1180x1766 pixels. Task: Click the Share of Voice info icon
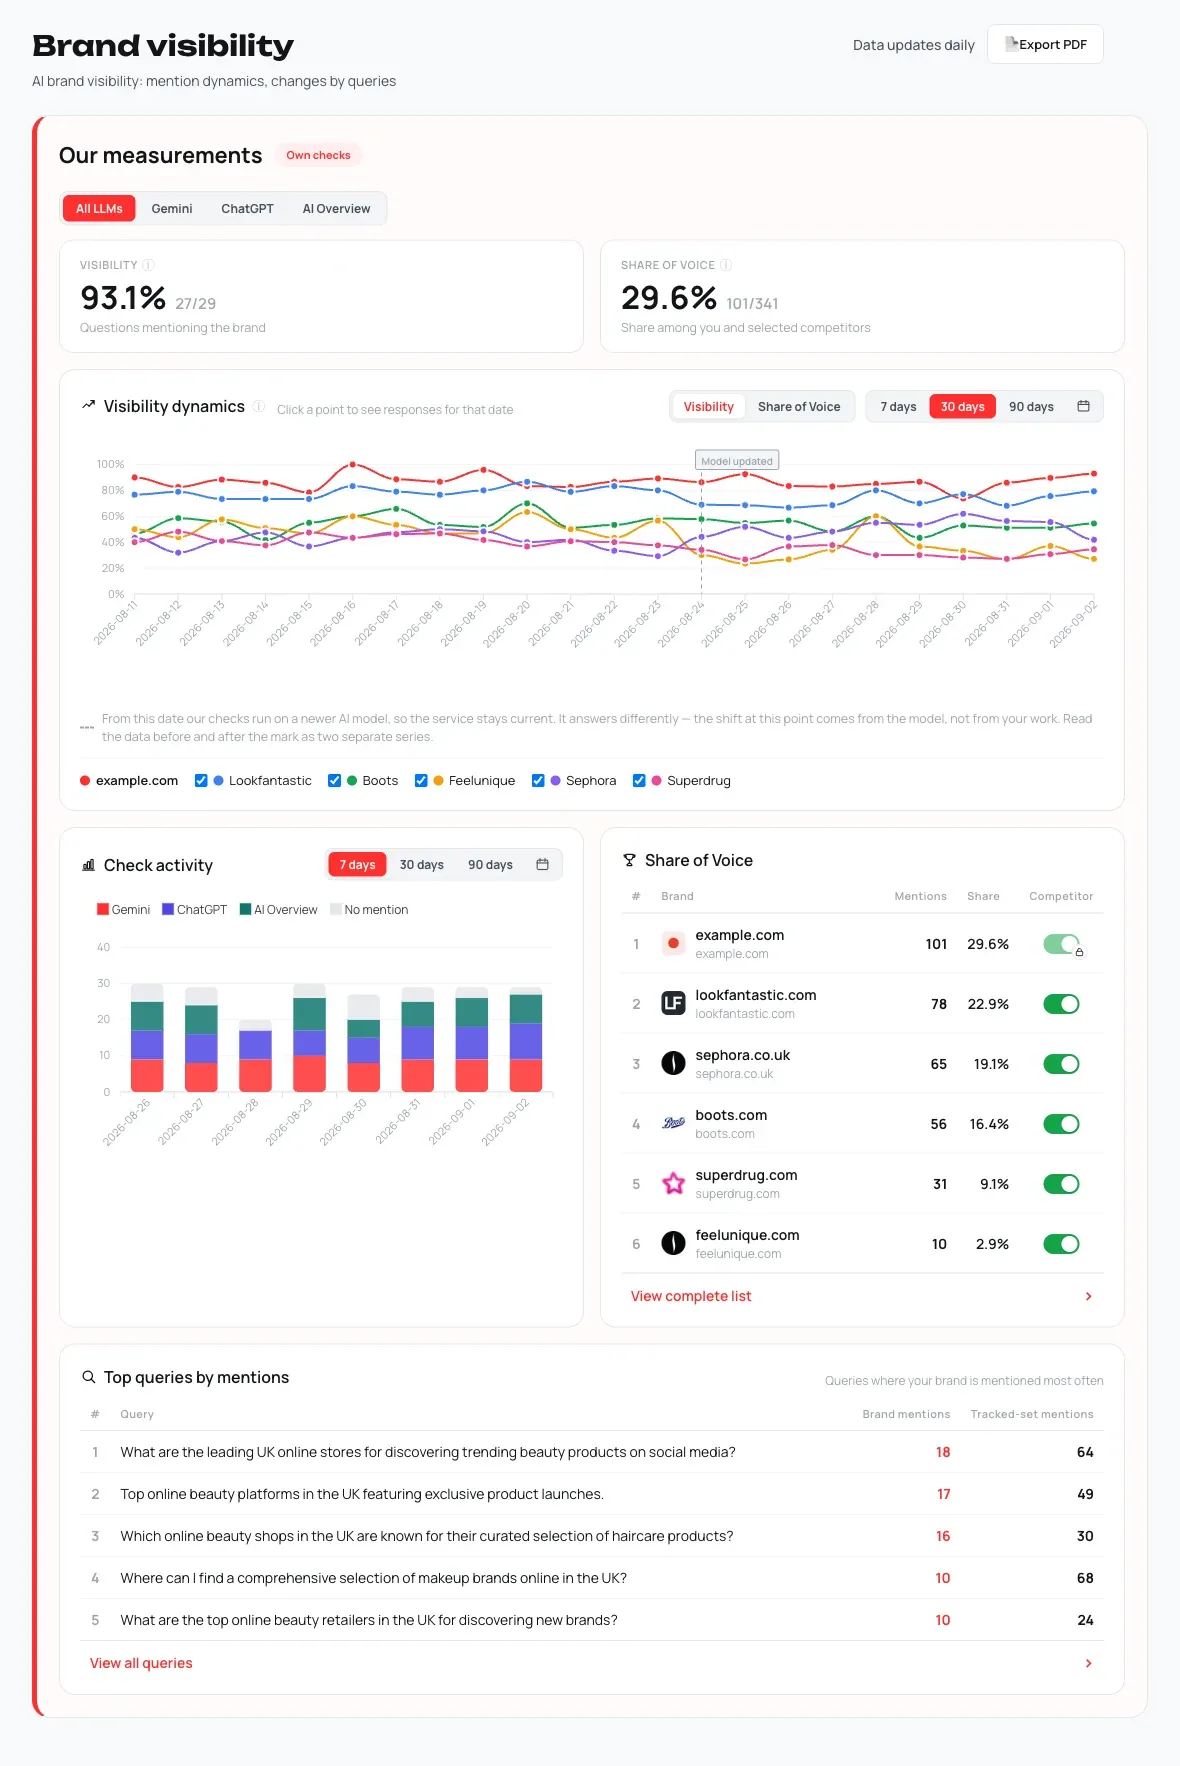[x=726, y=265]
